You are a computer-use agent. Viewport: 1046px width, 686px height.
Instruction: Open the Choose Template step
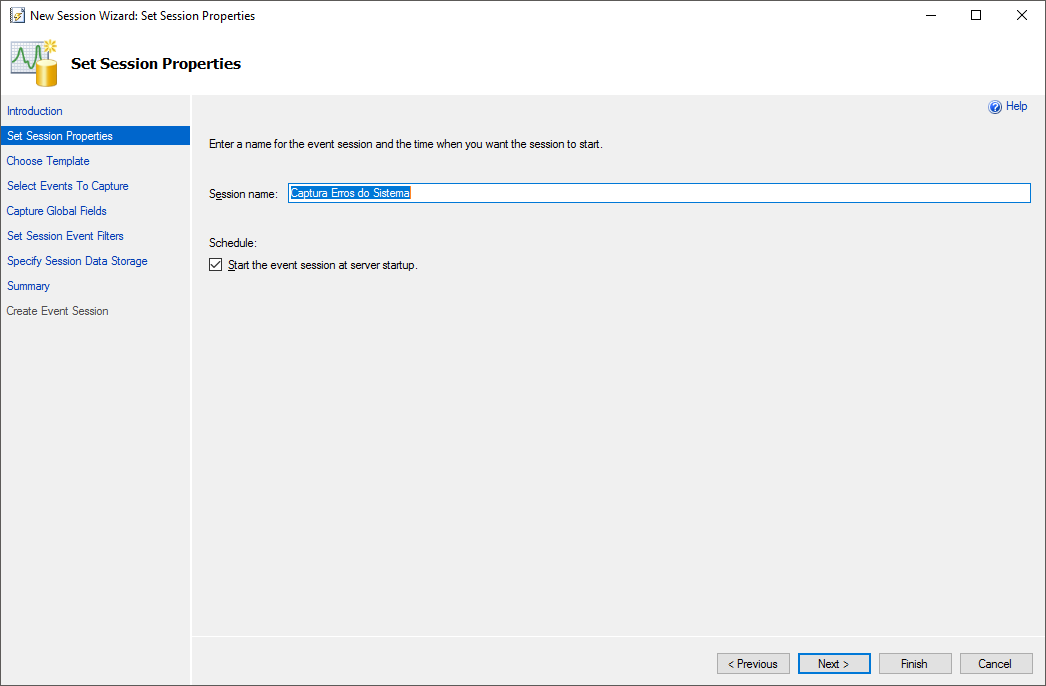point(48,161)
